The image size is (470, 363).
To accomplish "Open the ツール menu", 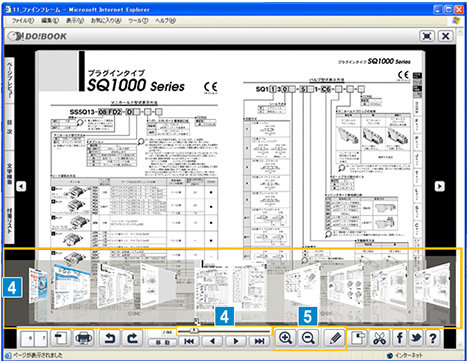I will click(x=138, y=21).
